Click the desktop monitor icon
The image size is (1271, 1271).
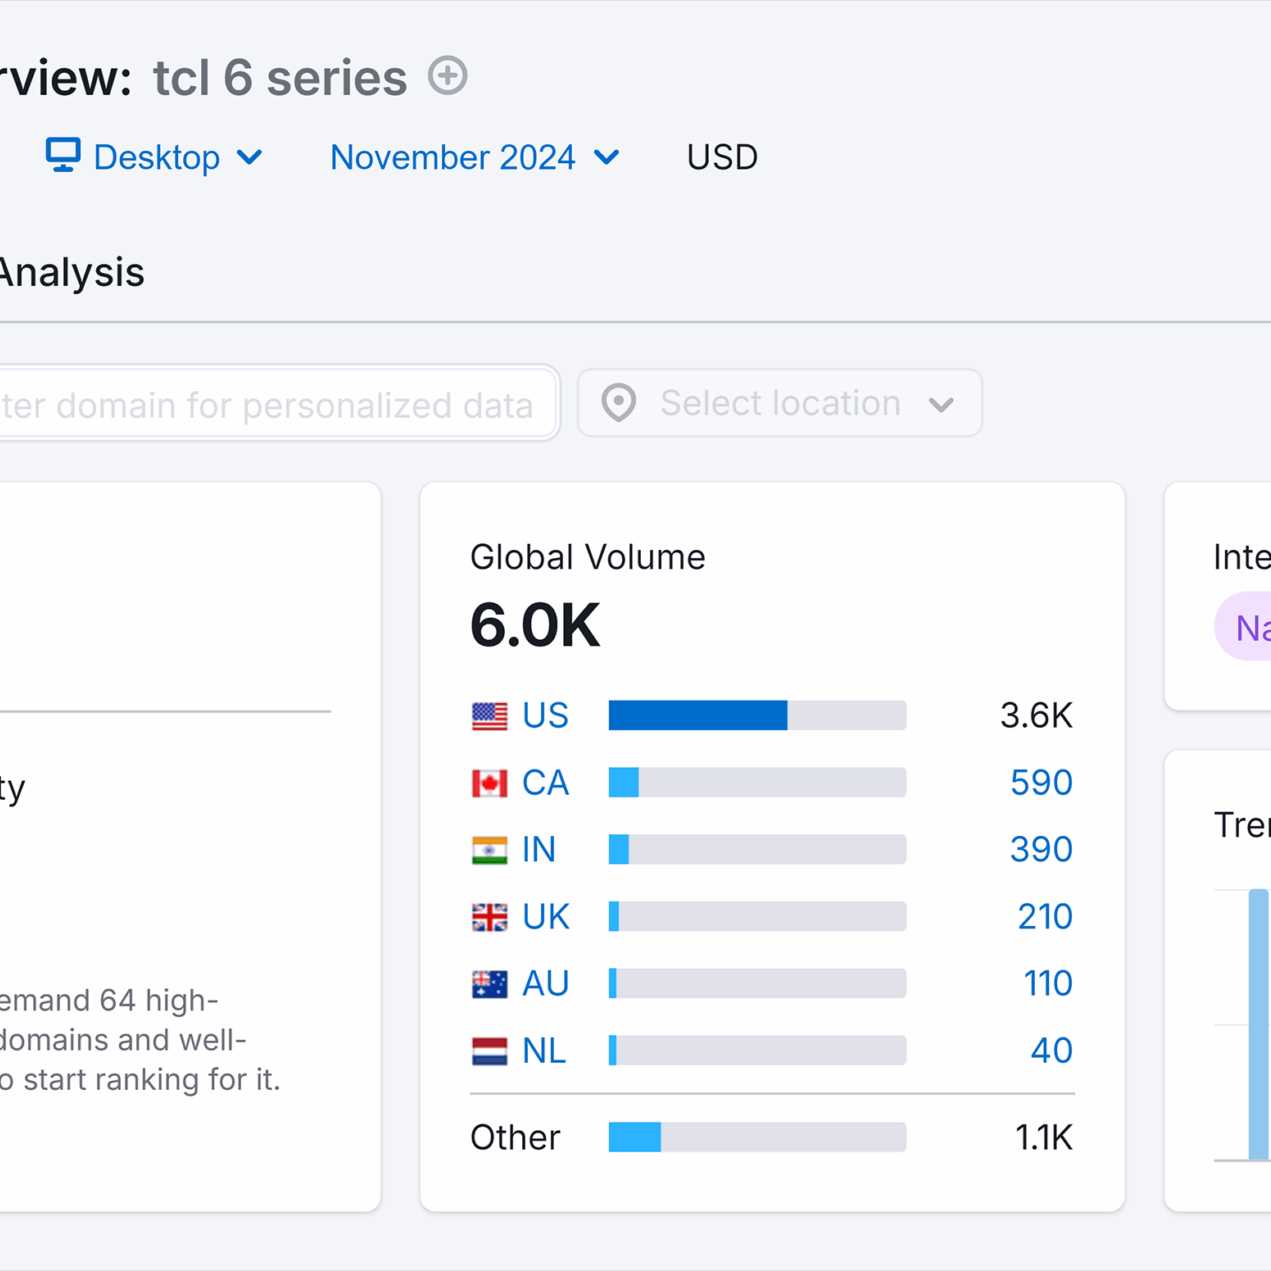tap(63, 155)
